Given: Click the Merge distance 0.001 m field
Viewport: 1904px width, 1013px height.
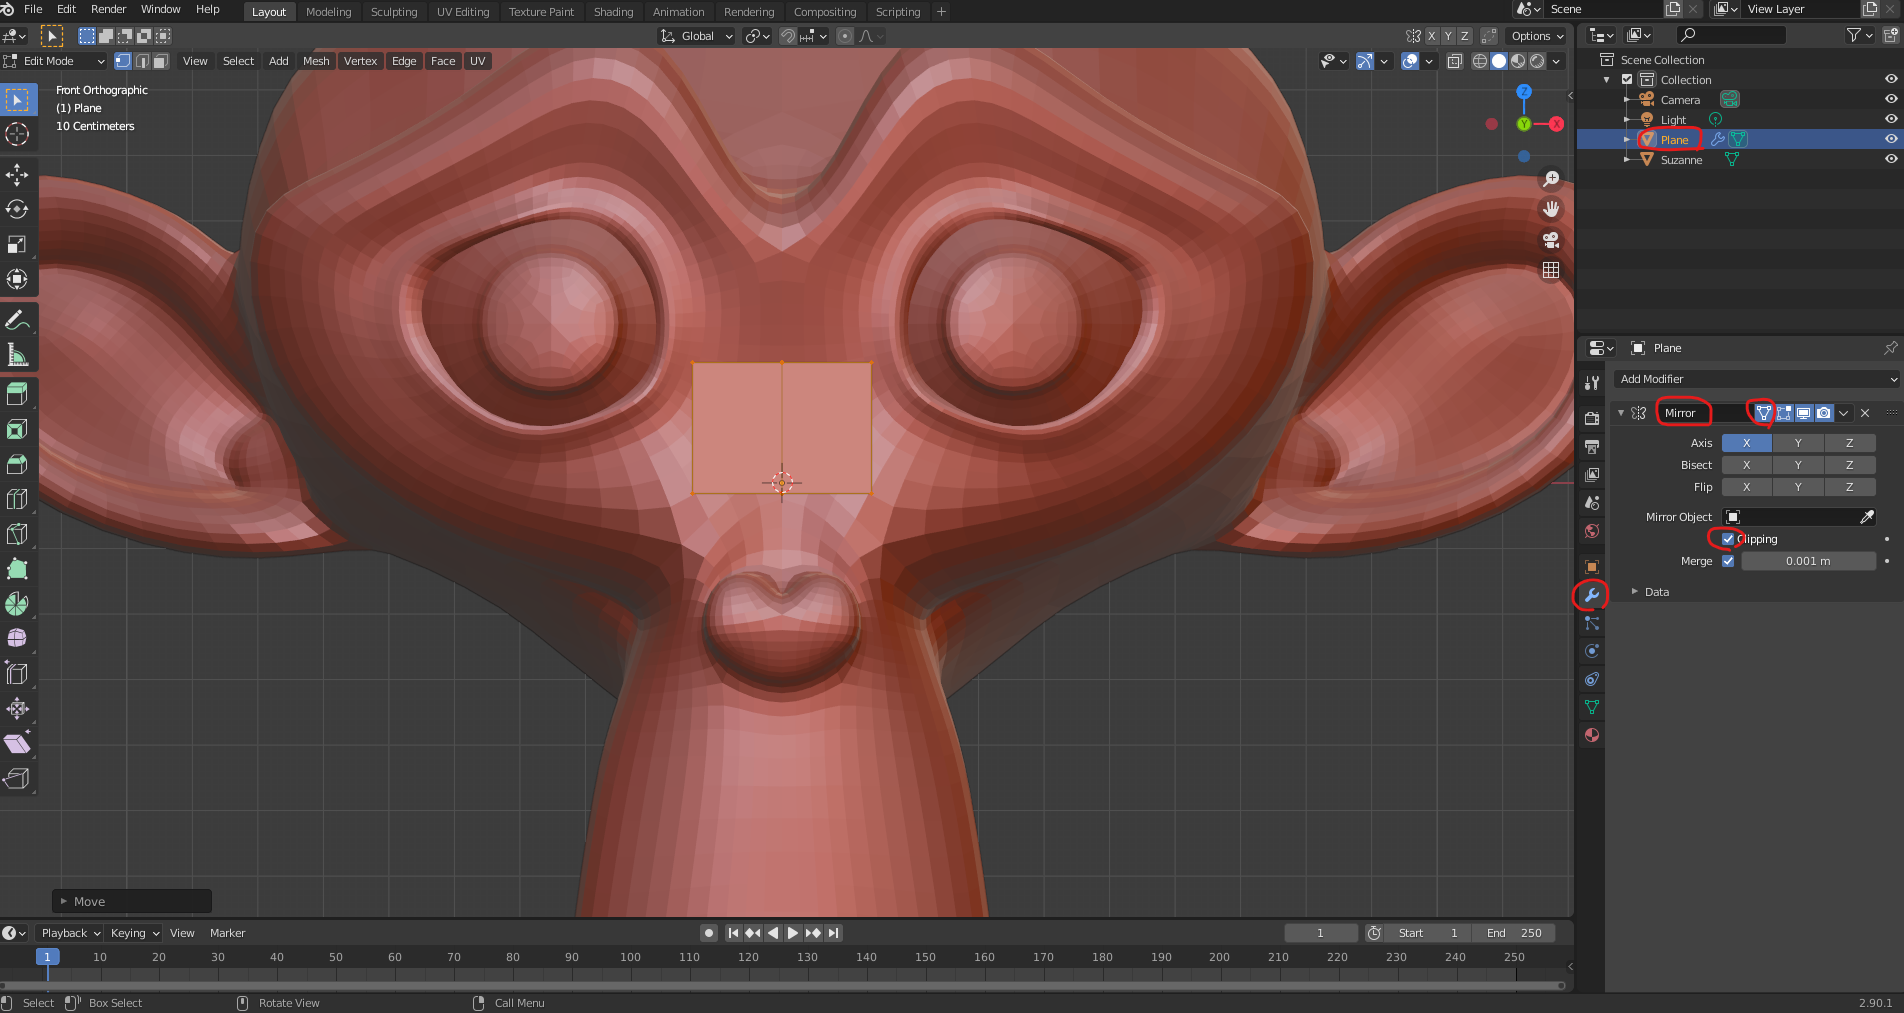Looking at the screenshot, I should tap(1808, 561).
